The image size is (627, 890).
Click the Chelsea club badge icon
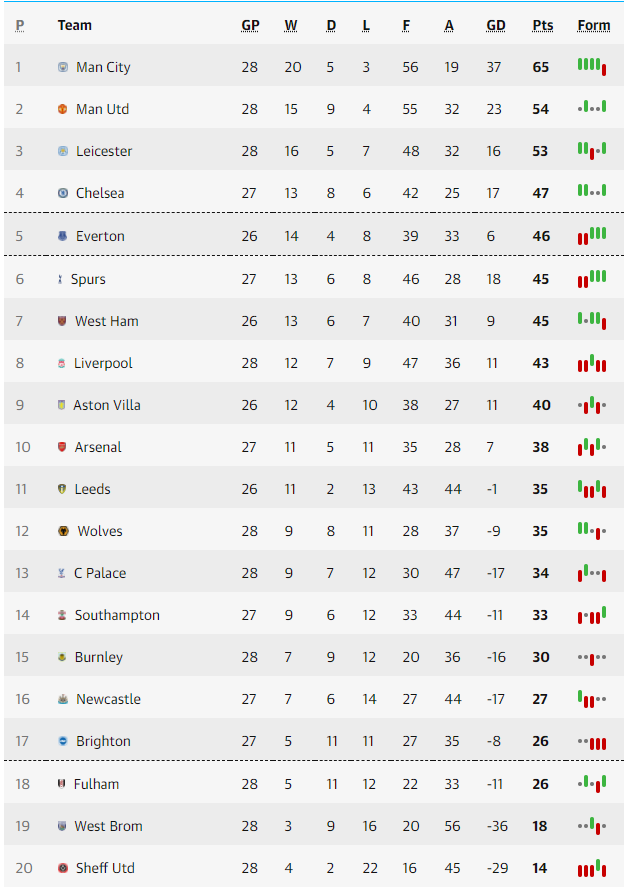pos(63,193)
